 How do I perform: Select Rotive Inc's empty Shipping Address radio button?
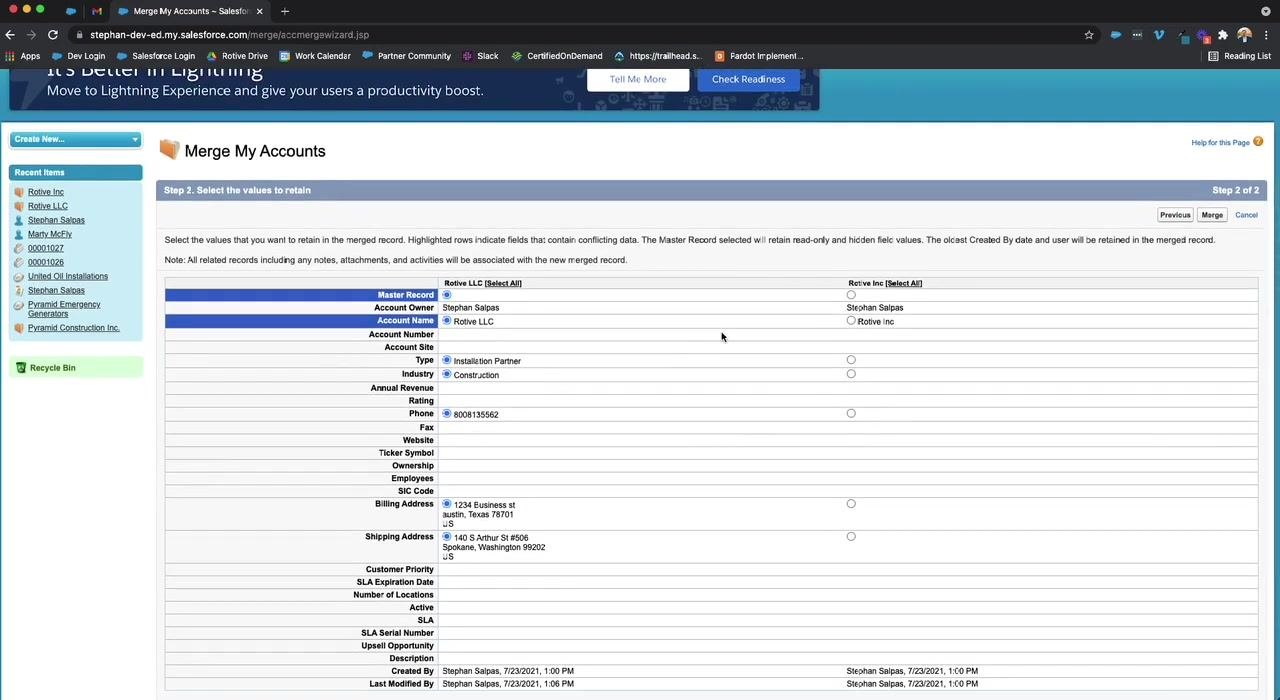tap(851, 537)
